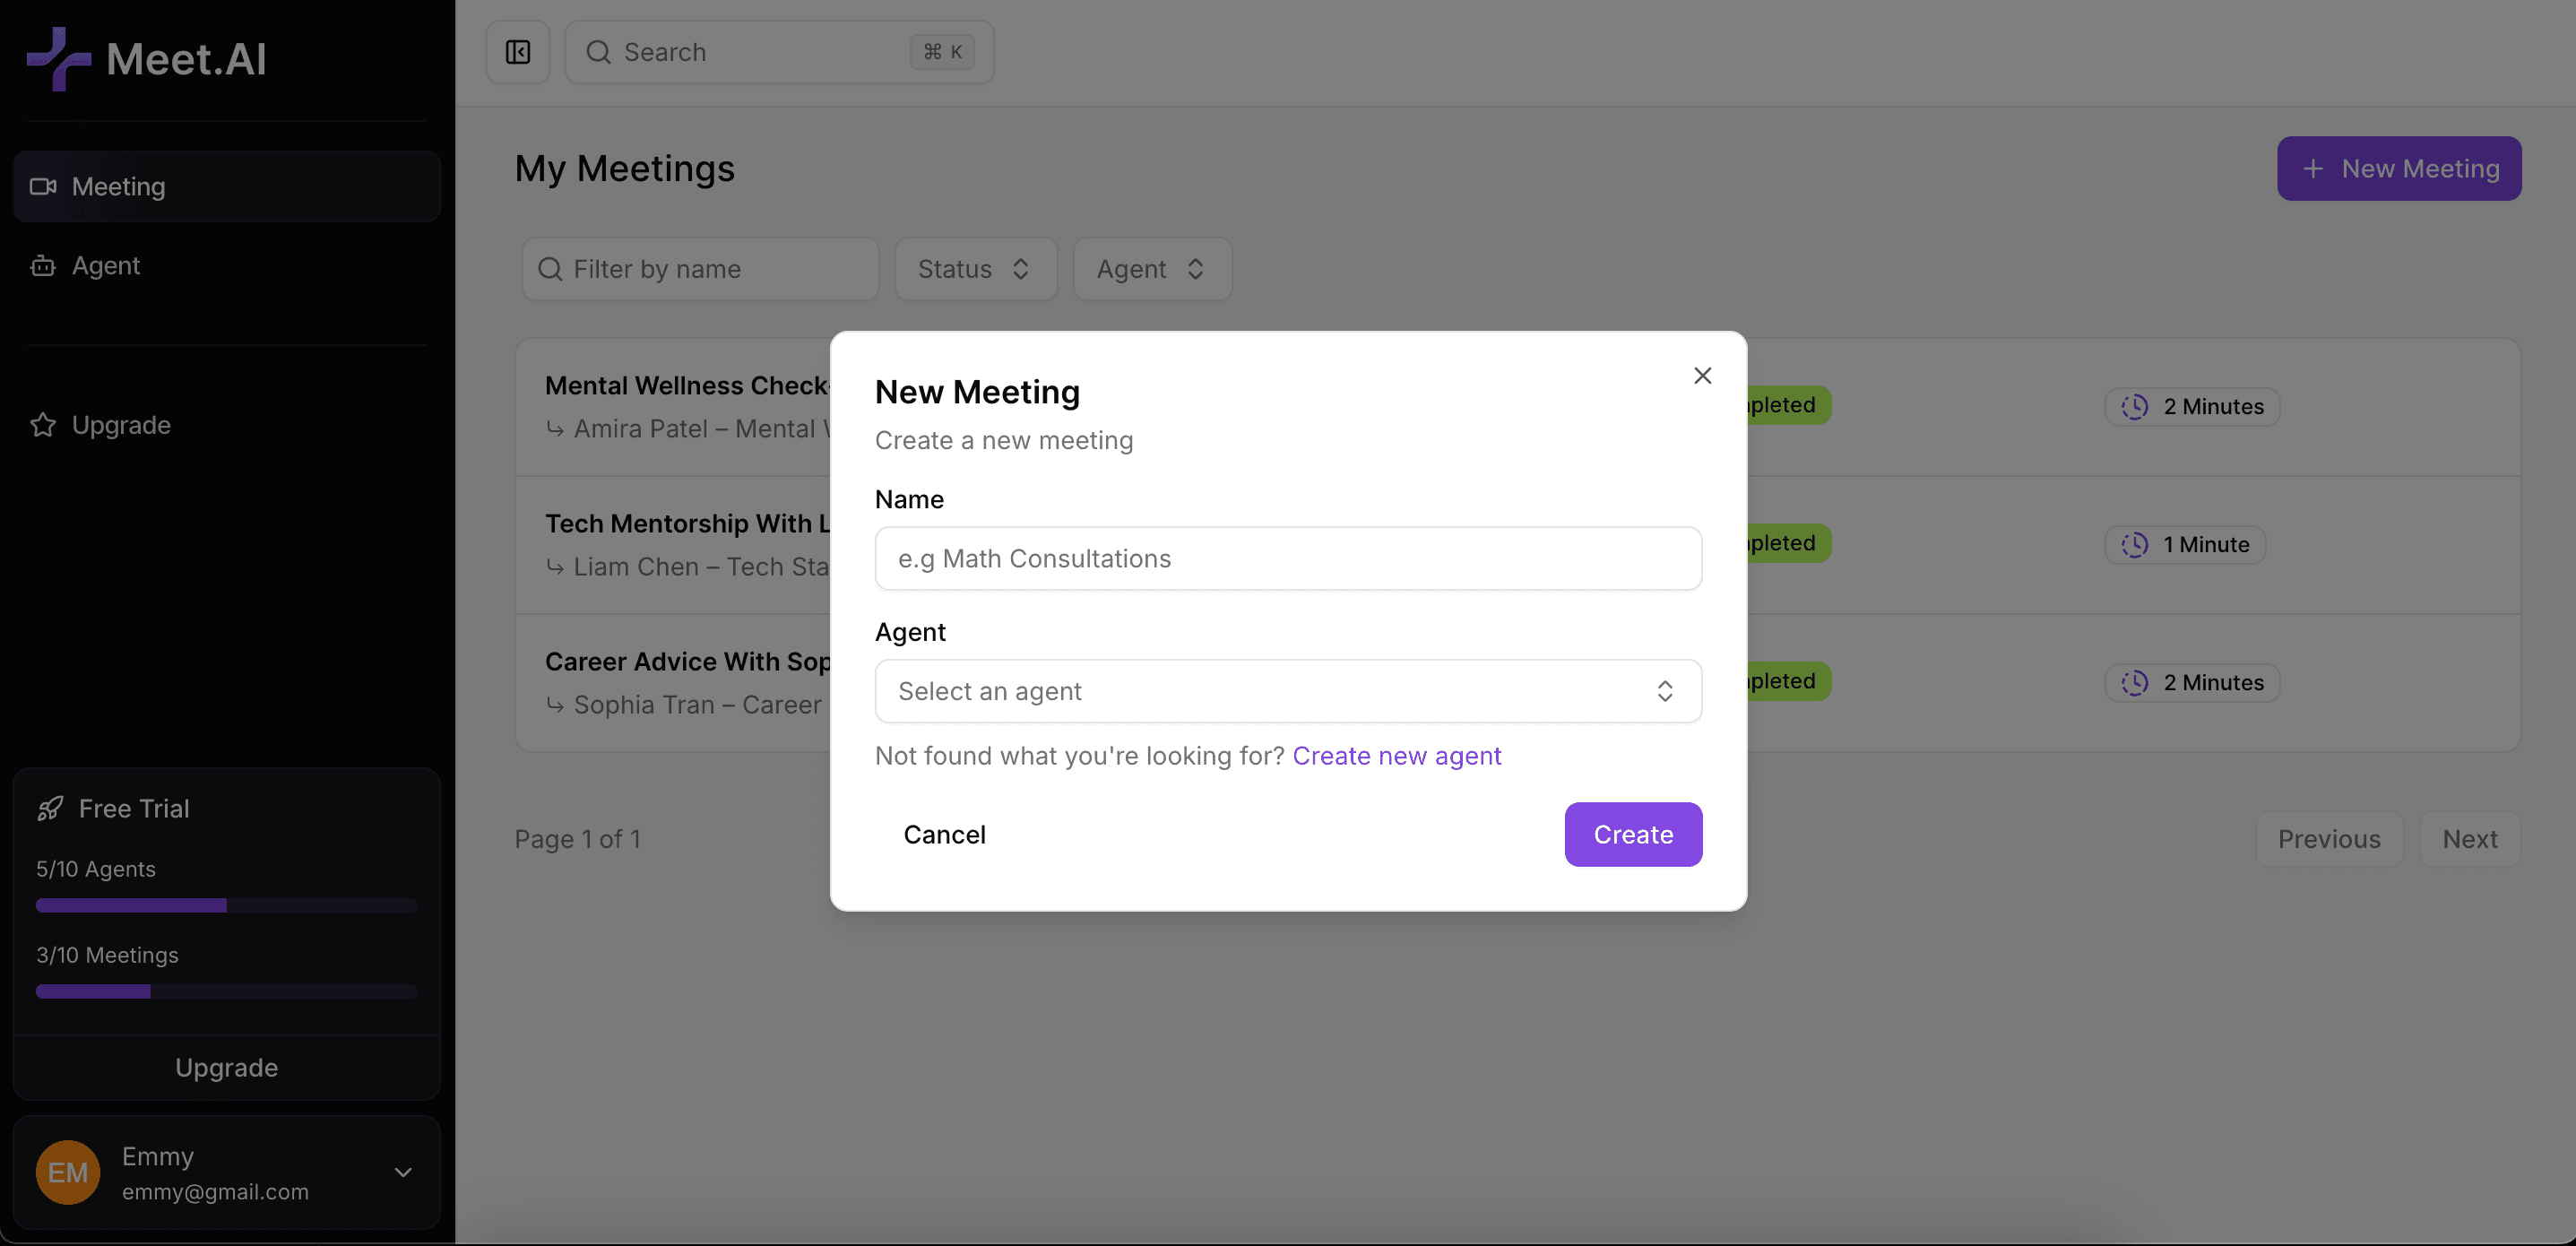Click the Agents usage progress bar

point(225,906)
